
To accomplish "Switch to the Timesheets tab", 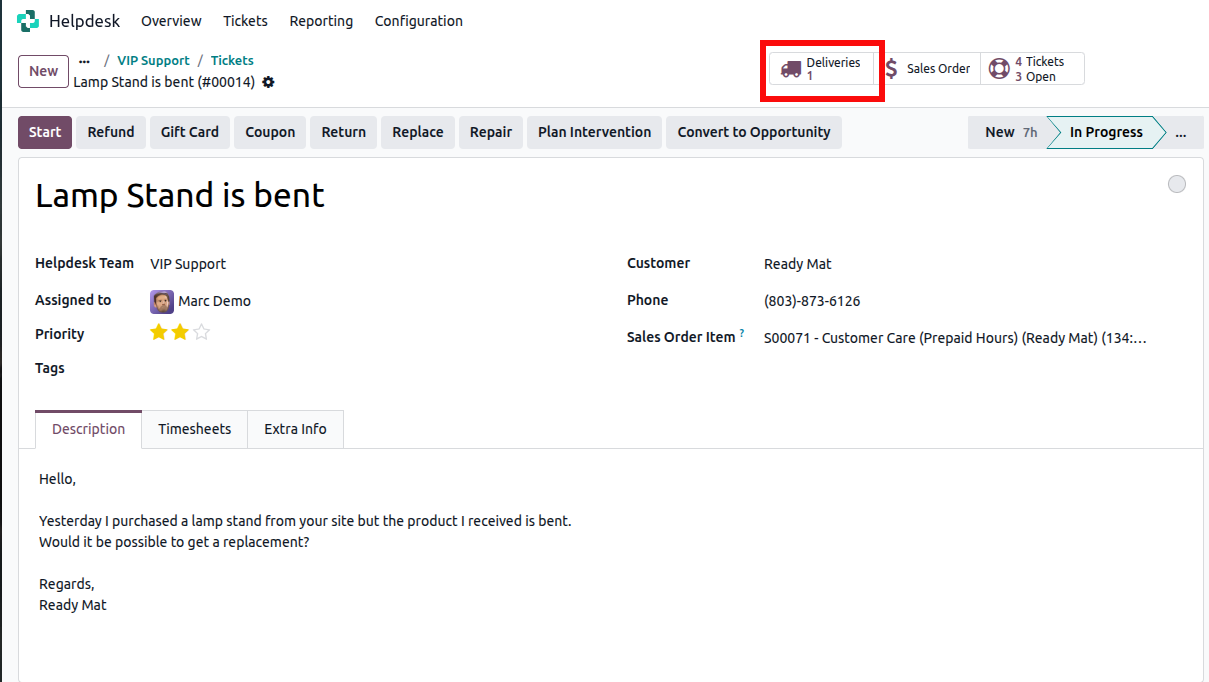I will [x=194, y=429].
